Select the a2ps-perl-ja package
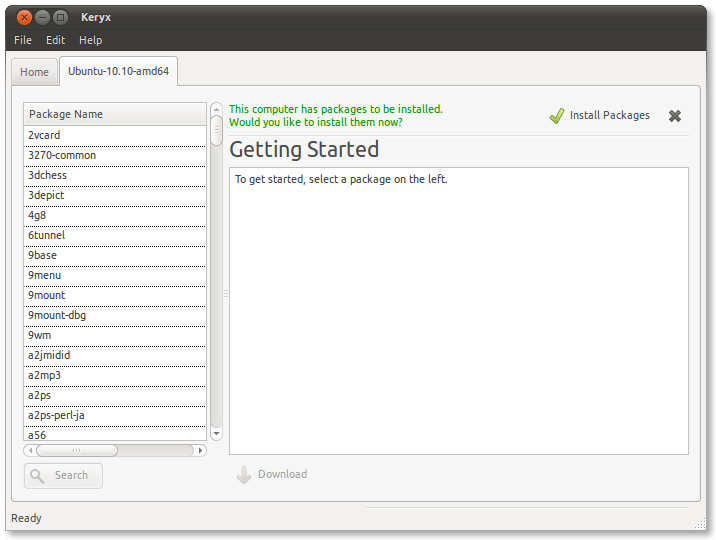716x540 pixels. tap(115, 416)
